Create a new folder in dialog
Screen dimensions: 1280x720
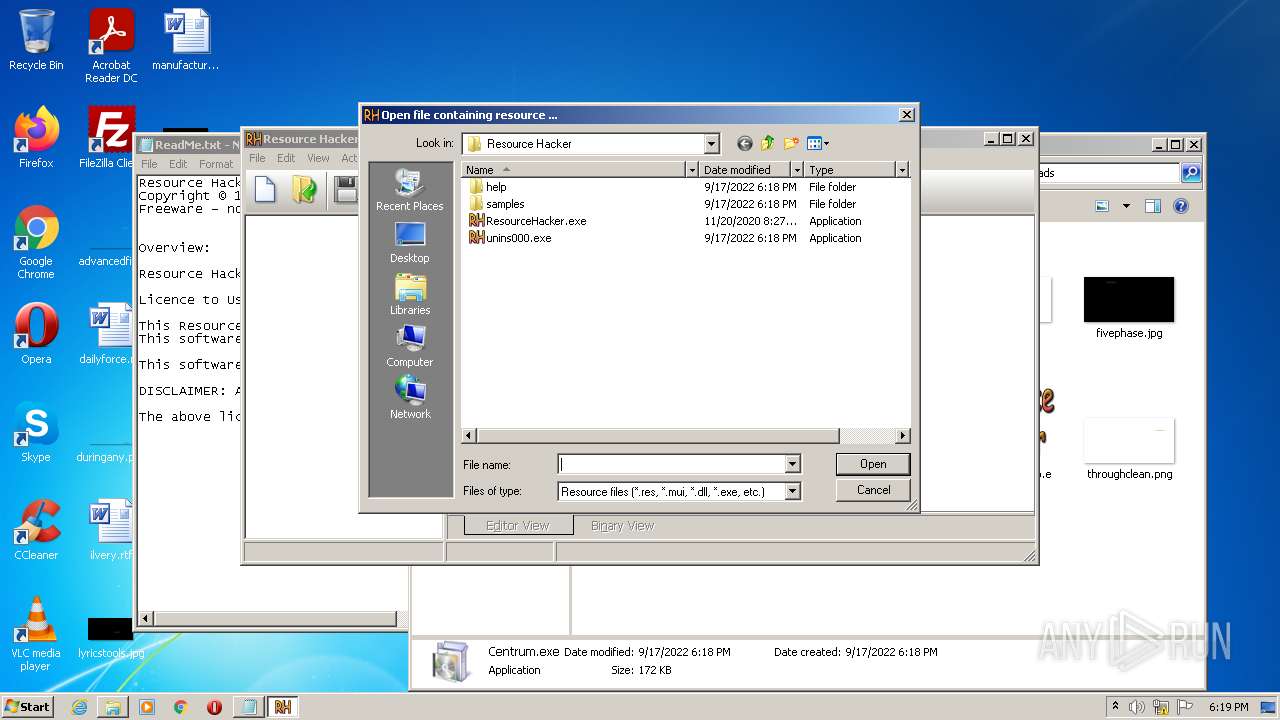[x=791, y=144]
